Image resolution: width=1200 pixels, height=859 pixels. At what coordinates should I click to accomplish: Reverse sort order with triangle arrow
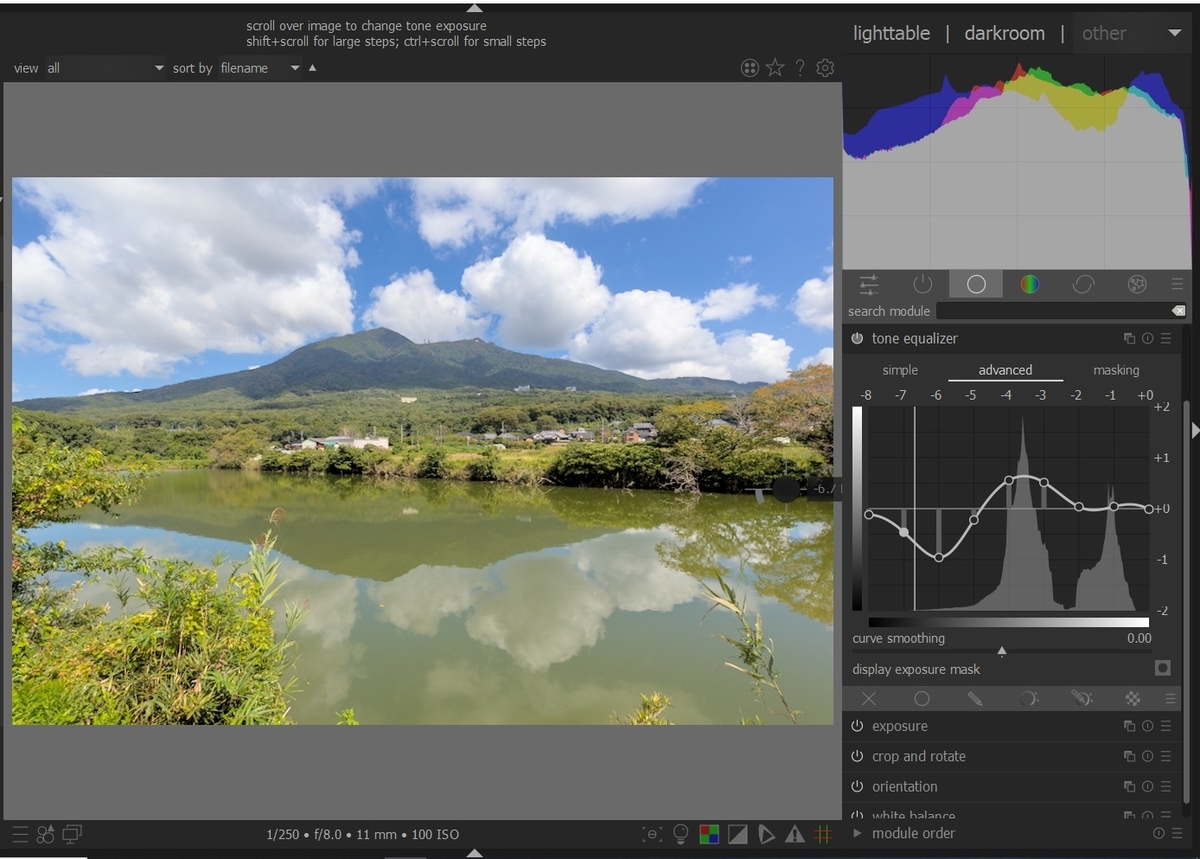[x=312, y=68]
